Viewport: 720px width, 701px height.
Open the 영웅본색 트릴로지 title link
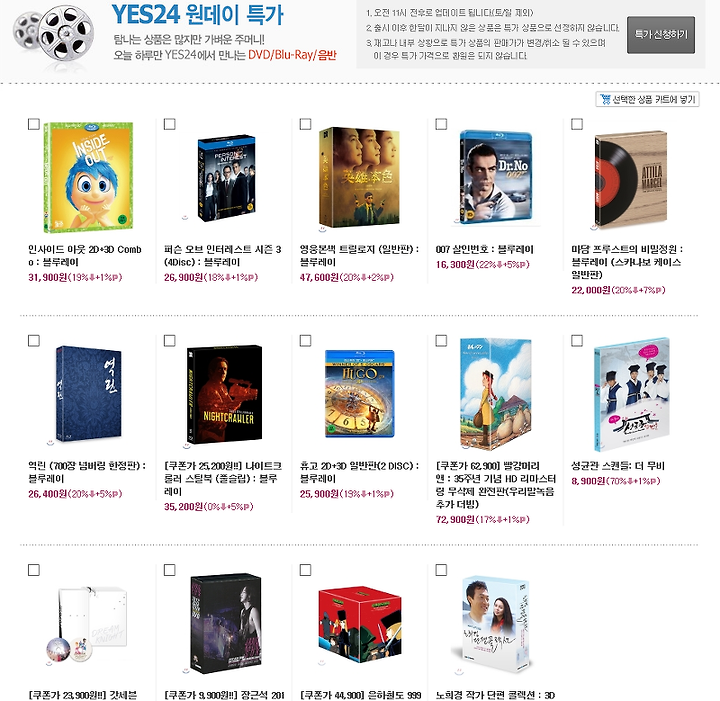point(360,256)
